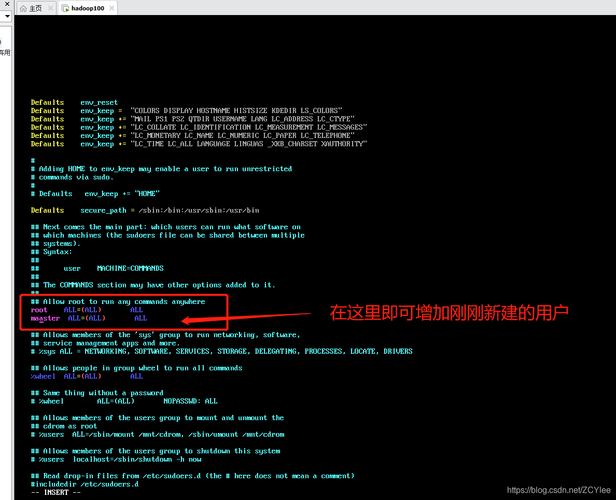
Task: Click 'Allow root to run any commands' comment
Action: coord(118,302)
